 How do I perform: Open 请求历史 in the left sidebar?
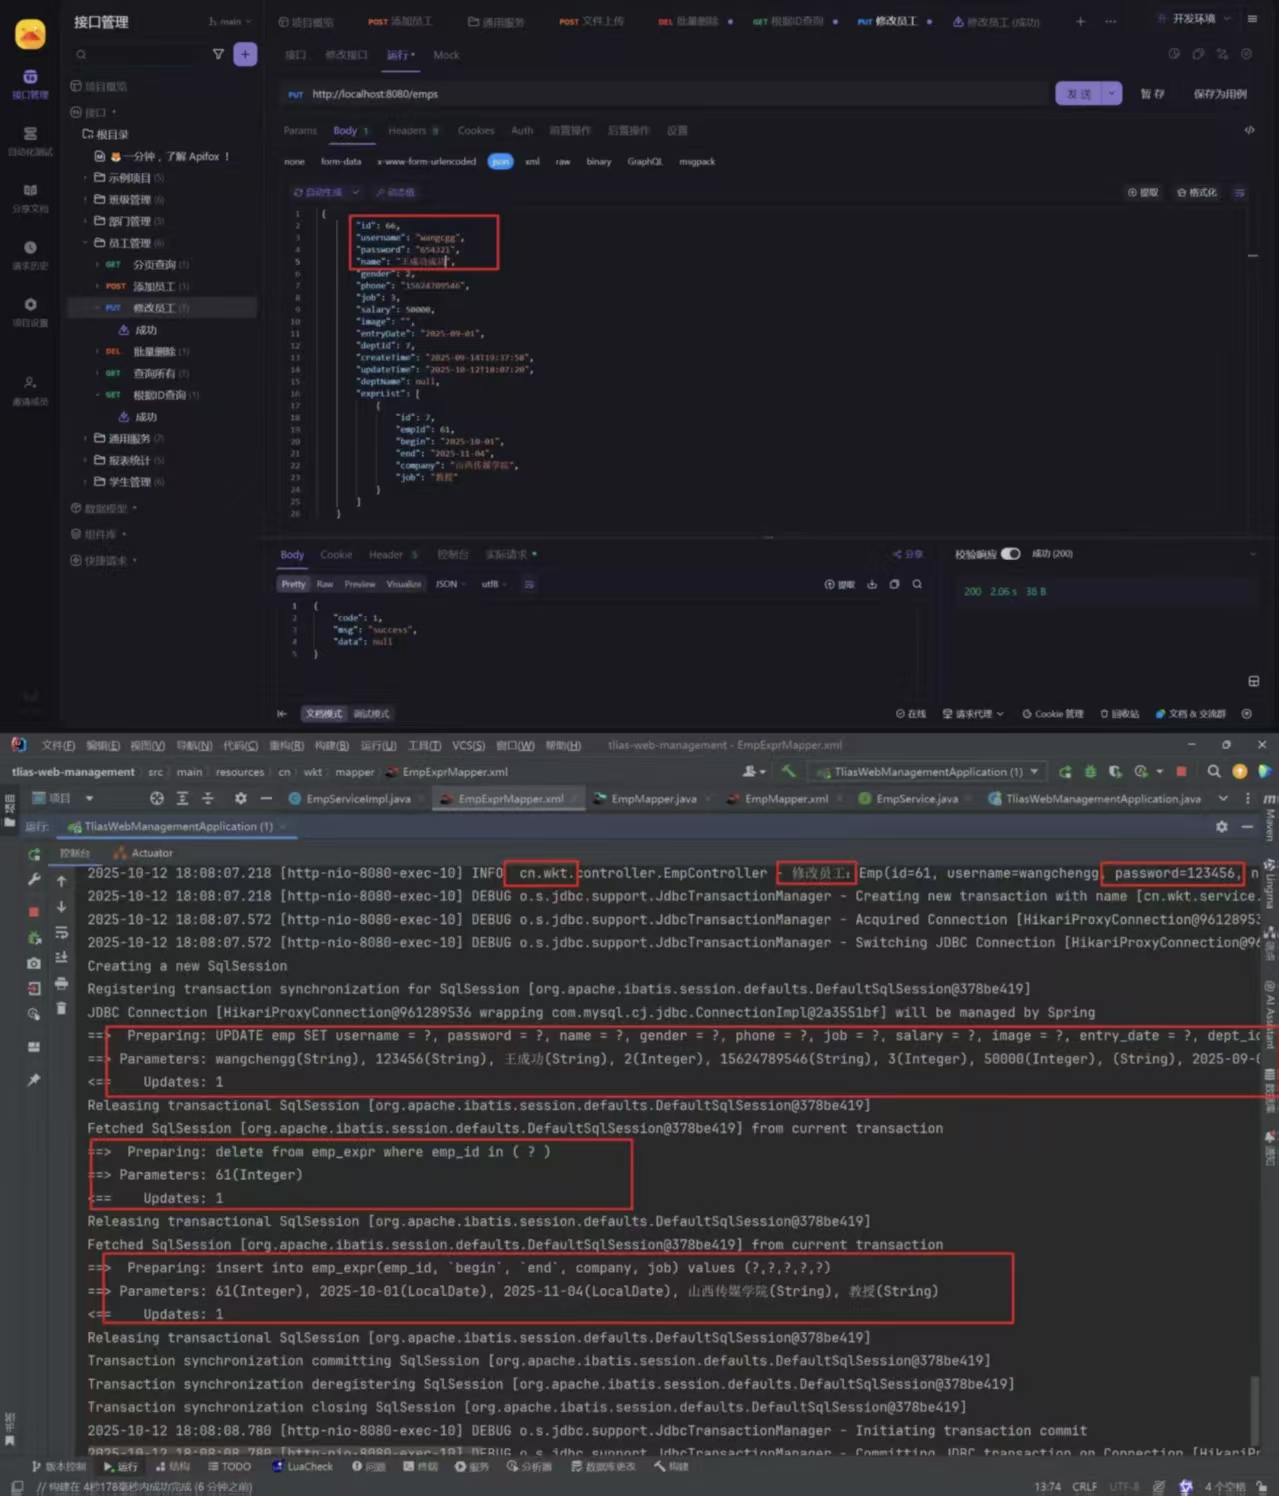tap(30, 255)
